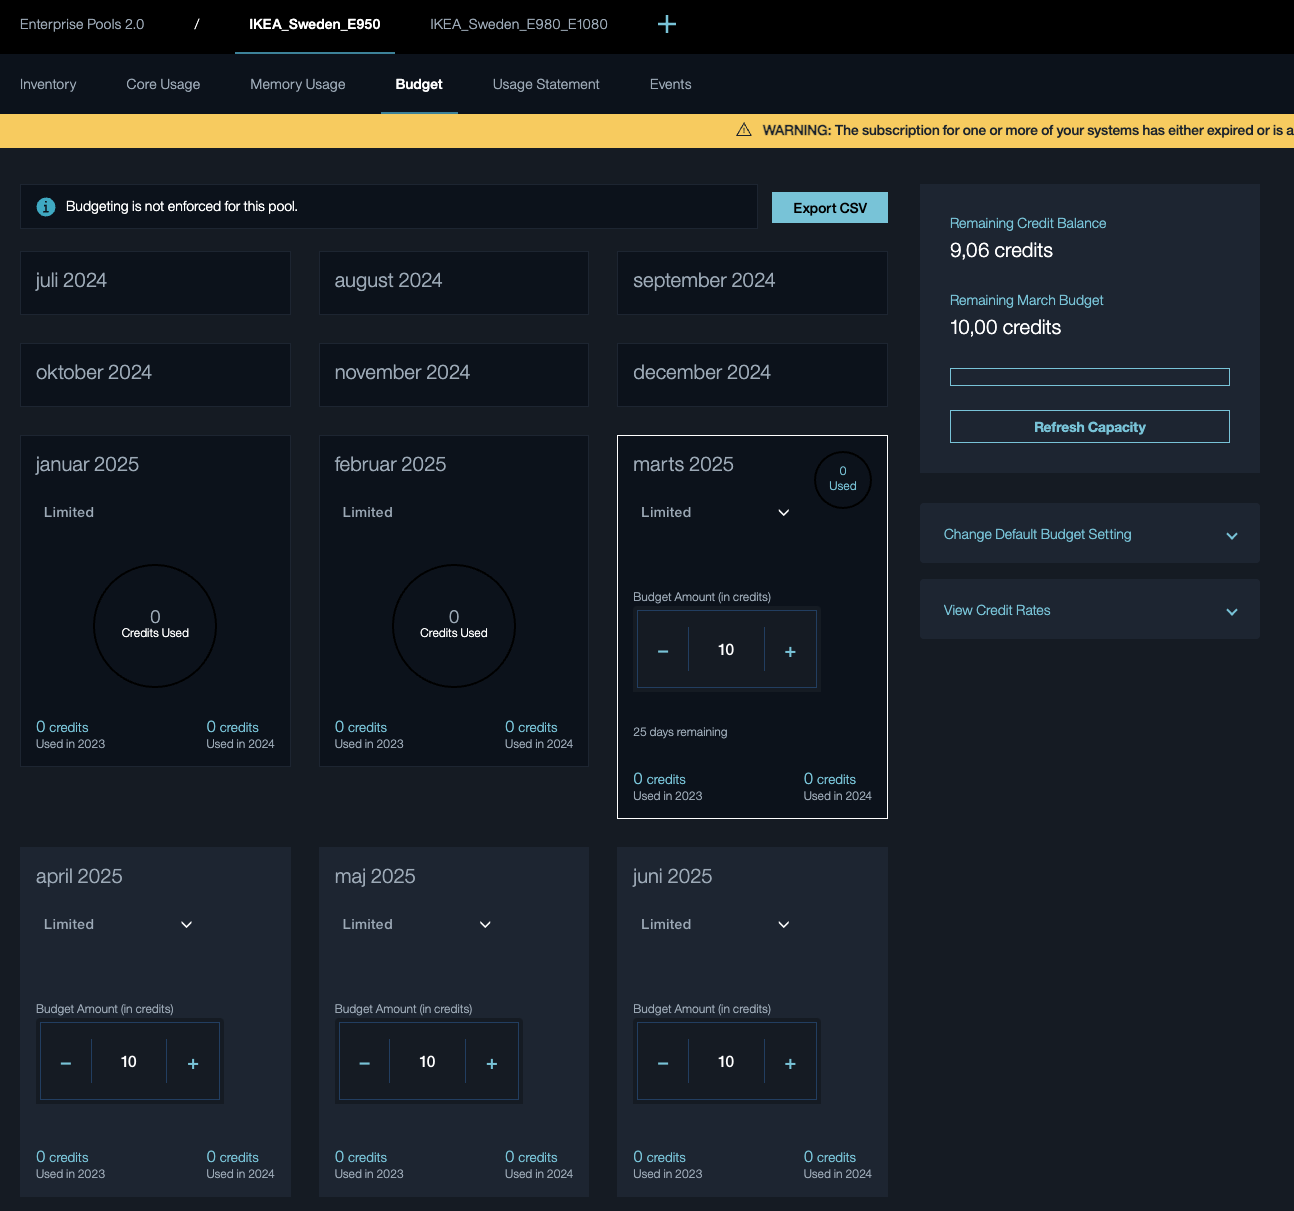Increase juni 2025 budget amount
Viewport: 1294px width, 1211px height.
click(x=790, y=1063)
